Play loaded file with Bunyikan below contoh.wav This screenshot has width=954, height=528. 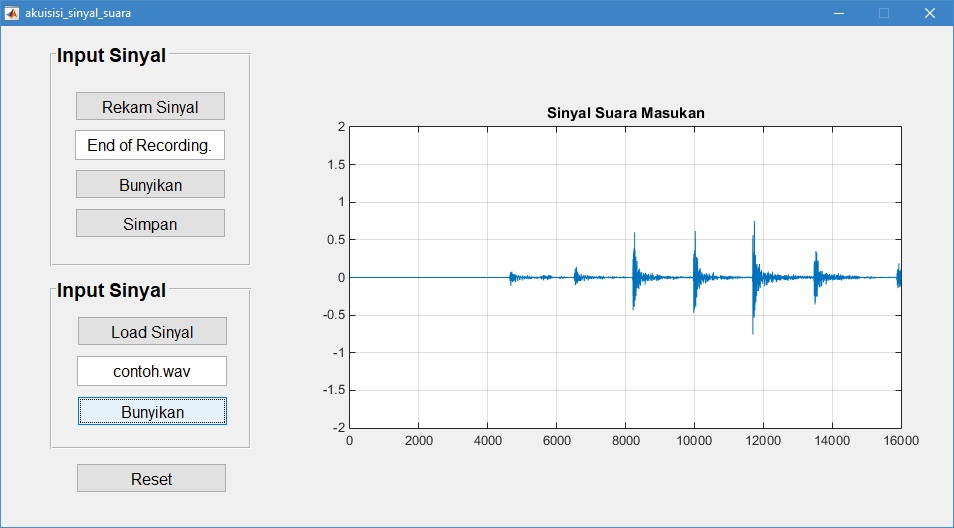[x=152, y=411]
